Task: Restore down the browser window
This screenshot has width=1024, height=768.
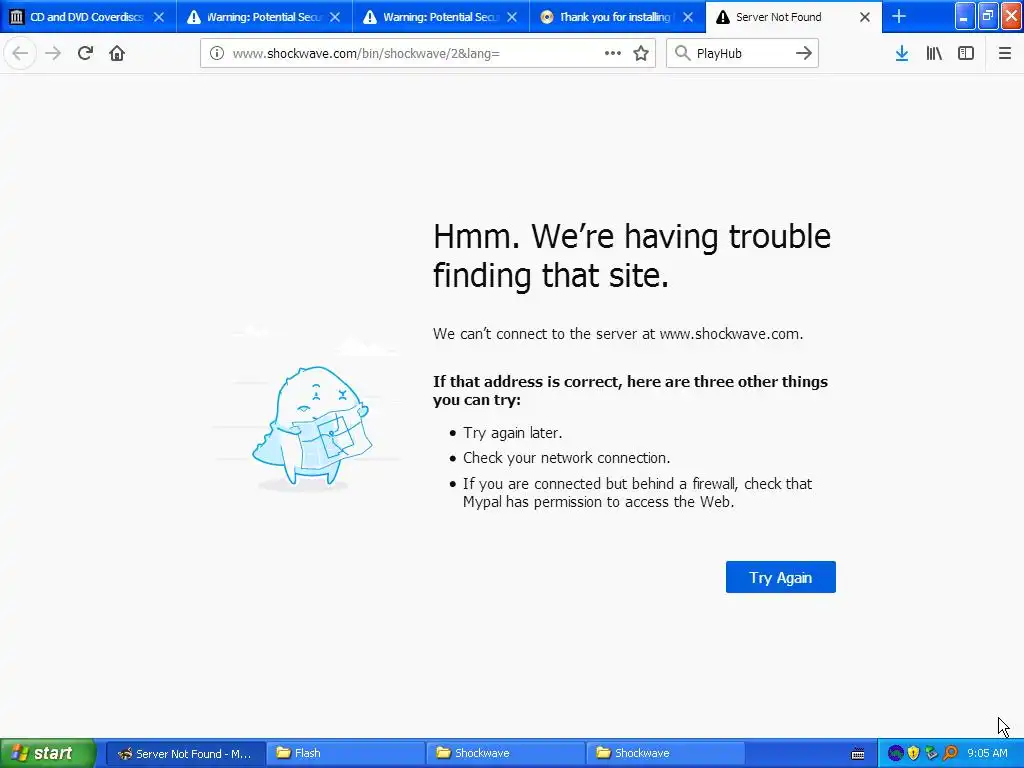Action: point(988,16)
